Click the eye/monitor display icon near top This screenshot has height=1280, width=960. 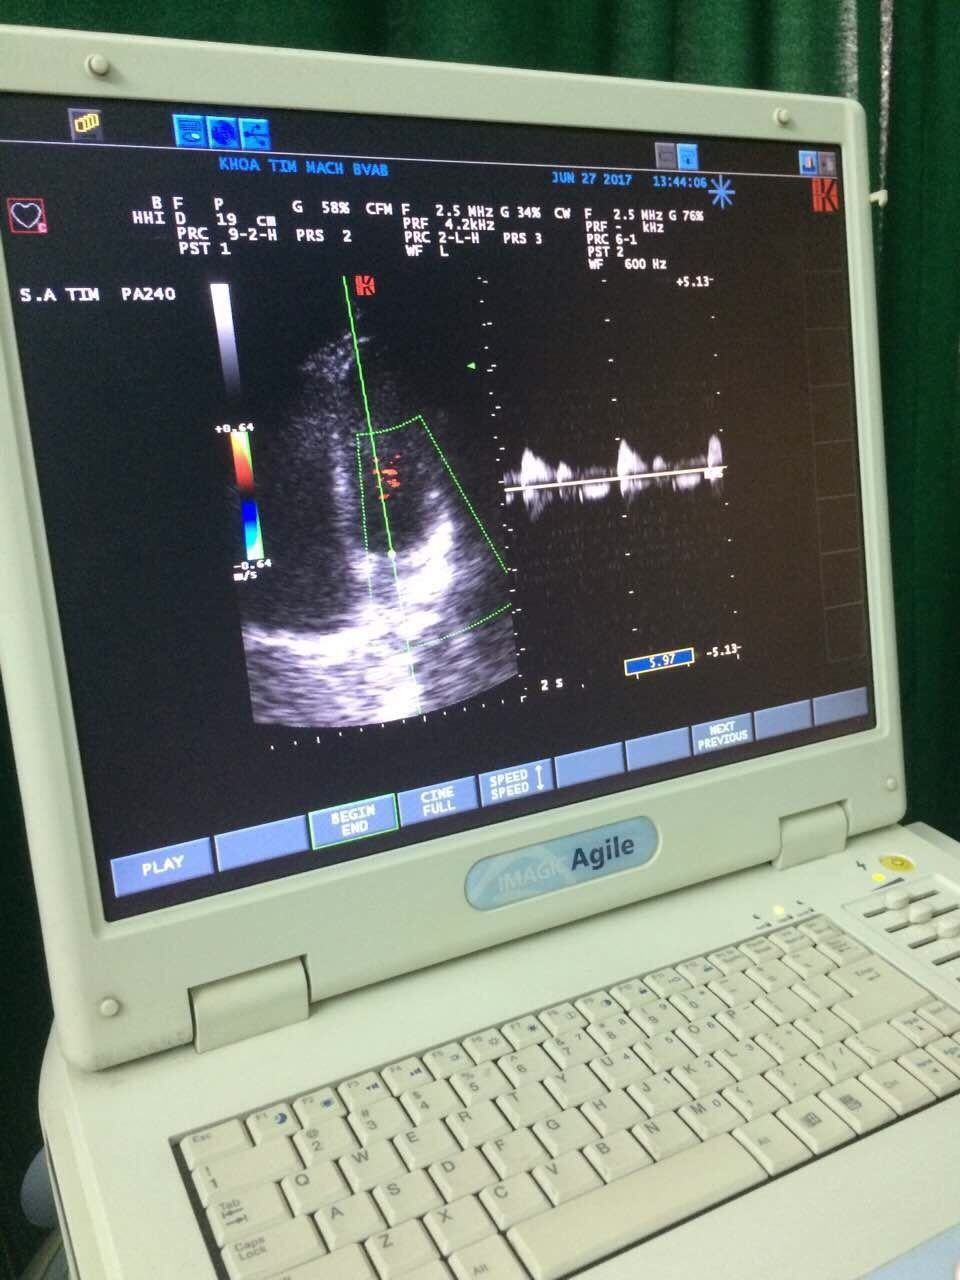point(222,132)
